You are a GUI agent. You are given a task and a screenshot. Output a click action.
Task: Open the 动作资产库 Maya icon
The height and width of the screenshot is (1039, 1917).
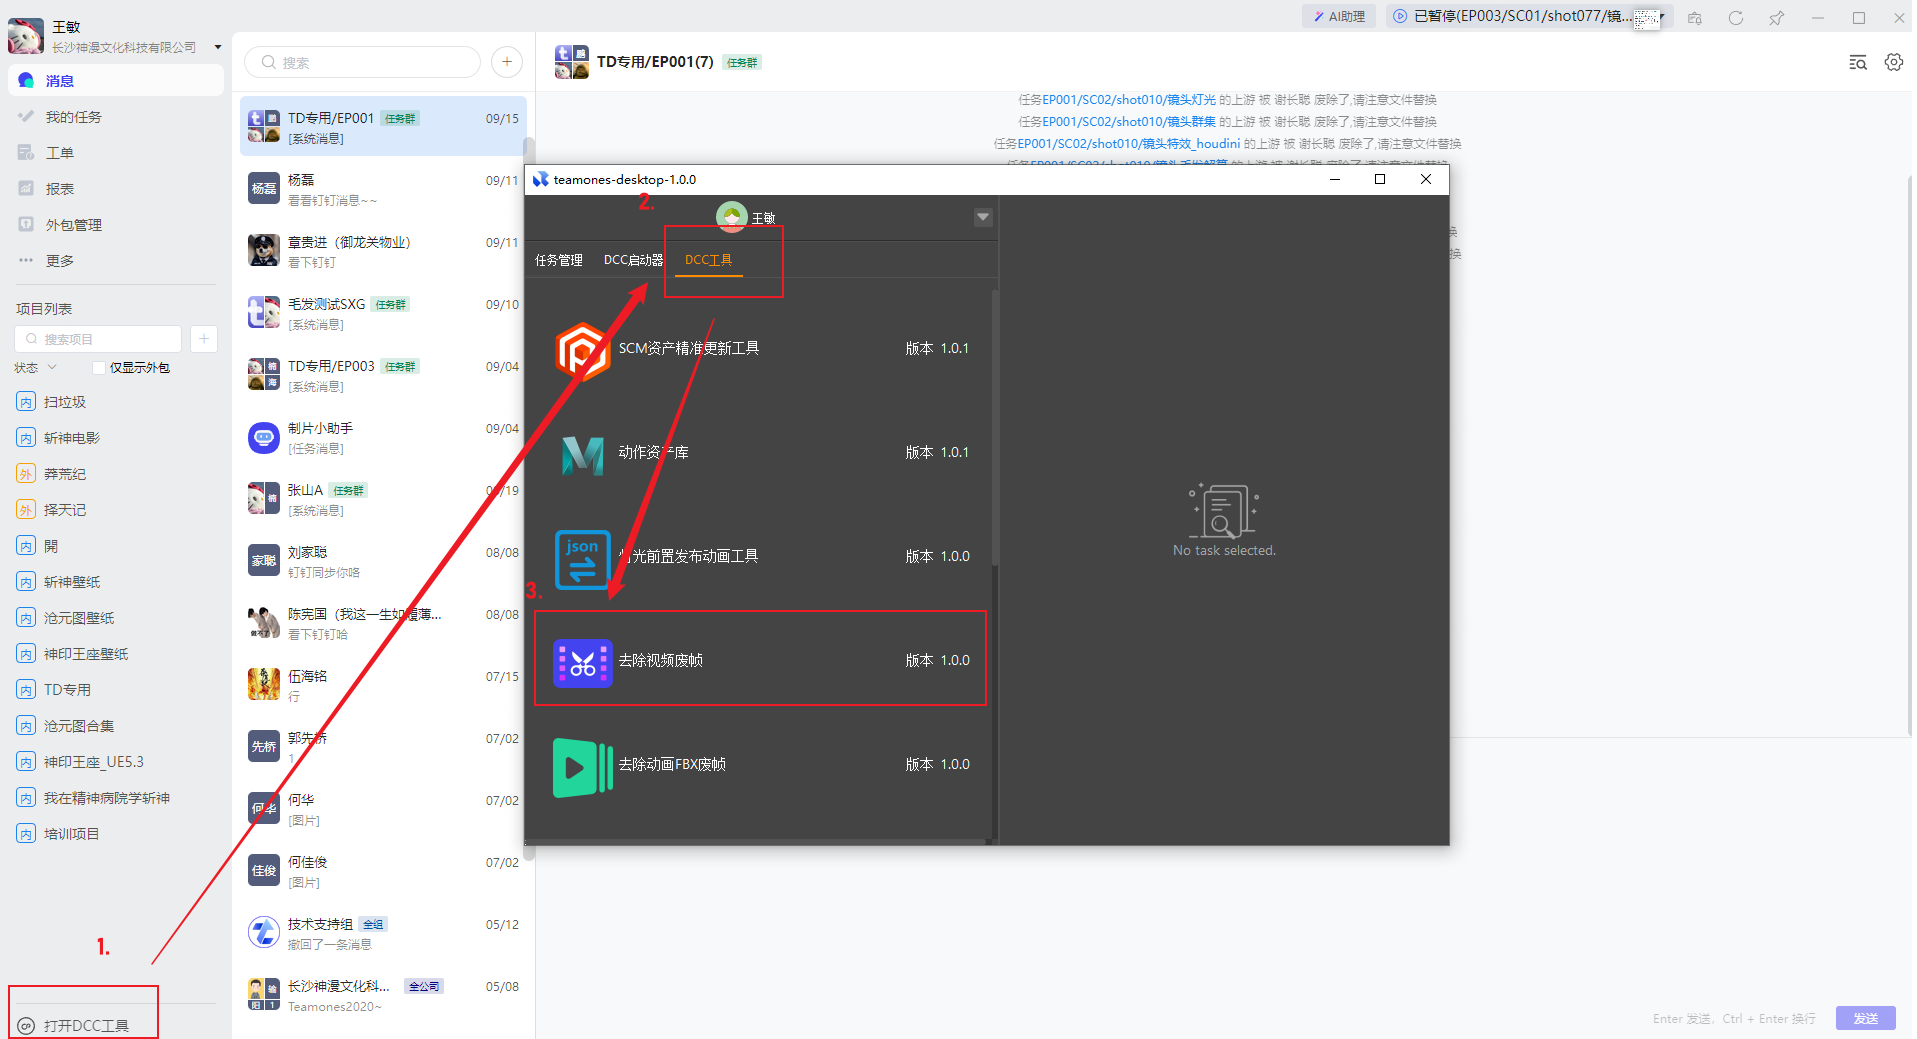pyautogui.click(x=582, y=454)
